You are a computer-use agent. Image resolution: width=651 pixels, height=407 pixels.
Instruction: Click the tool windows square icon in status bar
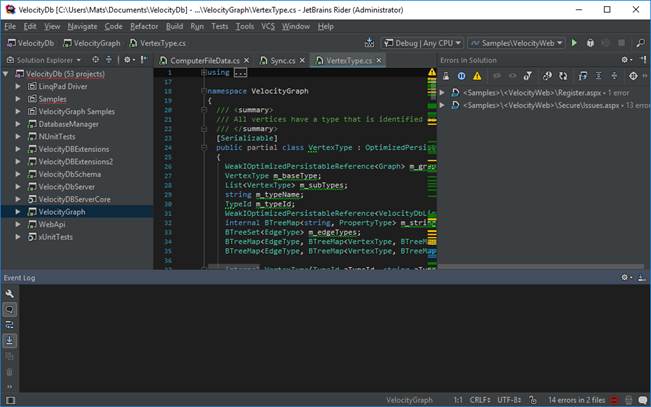coord(10,400)
